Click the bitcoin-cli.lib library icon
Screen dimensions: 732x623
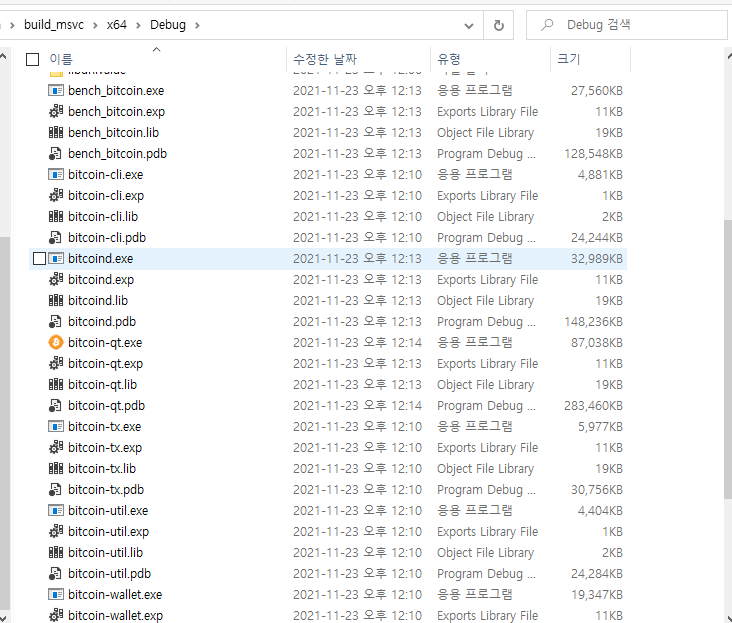point(56,216)
